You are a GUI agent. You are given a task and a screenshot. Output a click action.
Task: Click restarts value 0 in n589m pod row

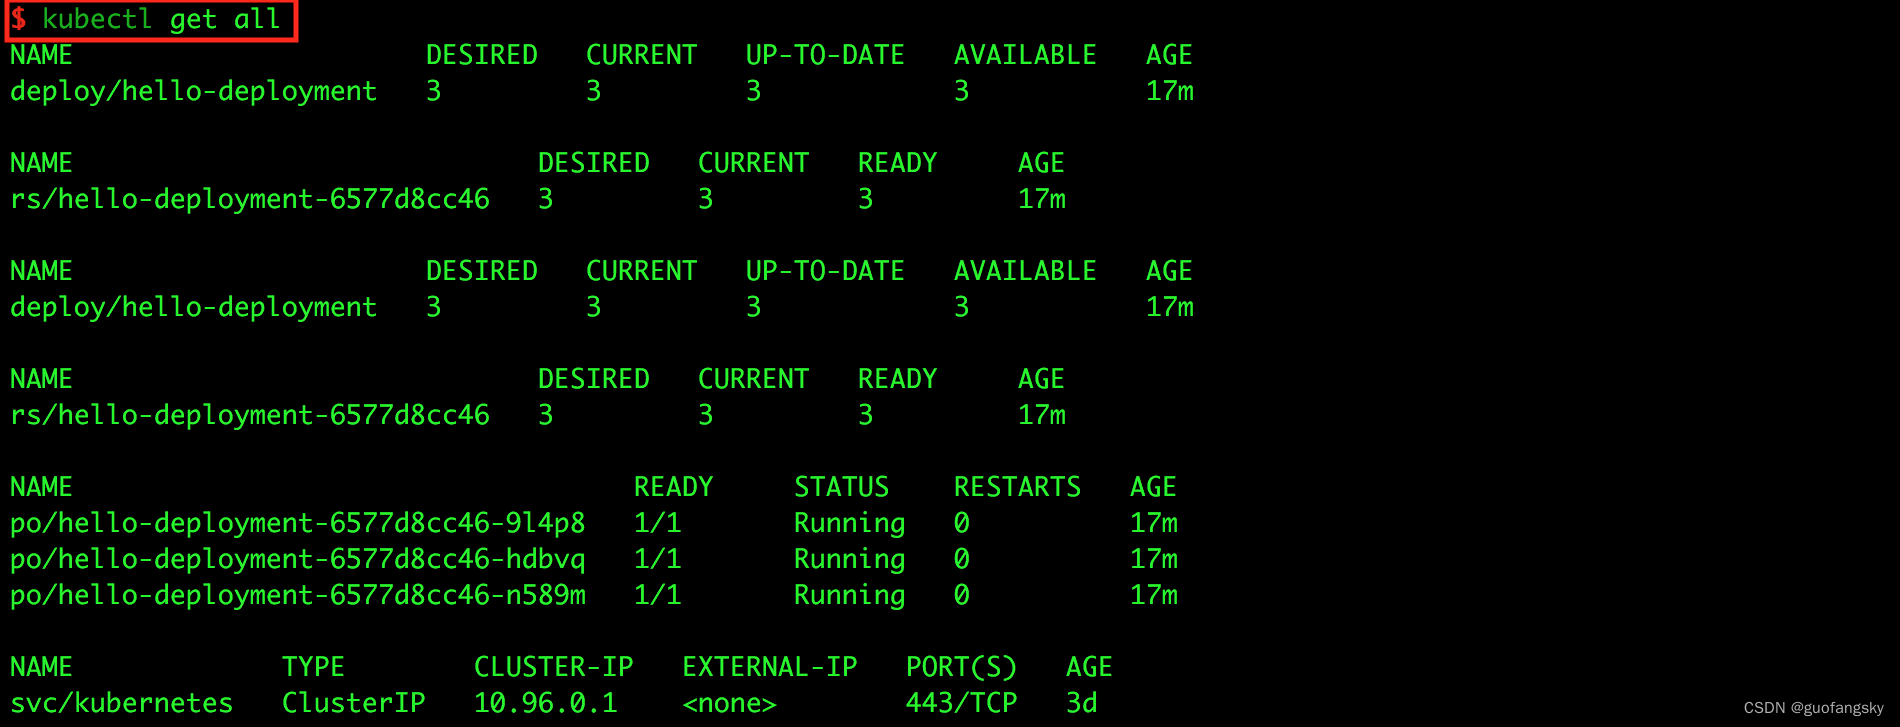pyautogui.click(x=962, y=595)
